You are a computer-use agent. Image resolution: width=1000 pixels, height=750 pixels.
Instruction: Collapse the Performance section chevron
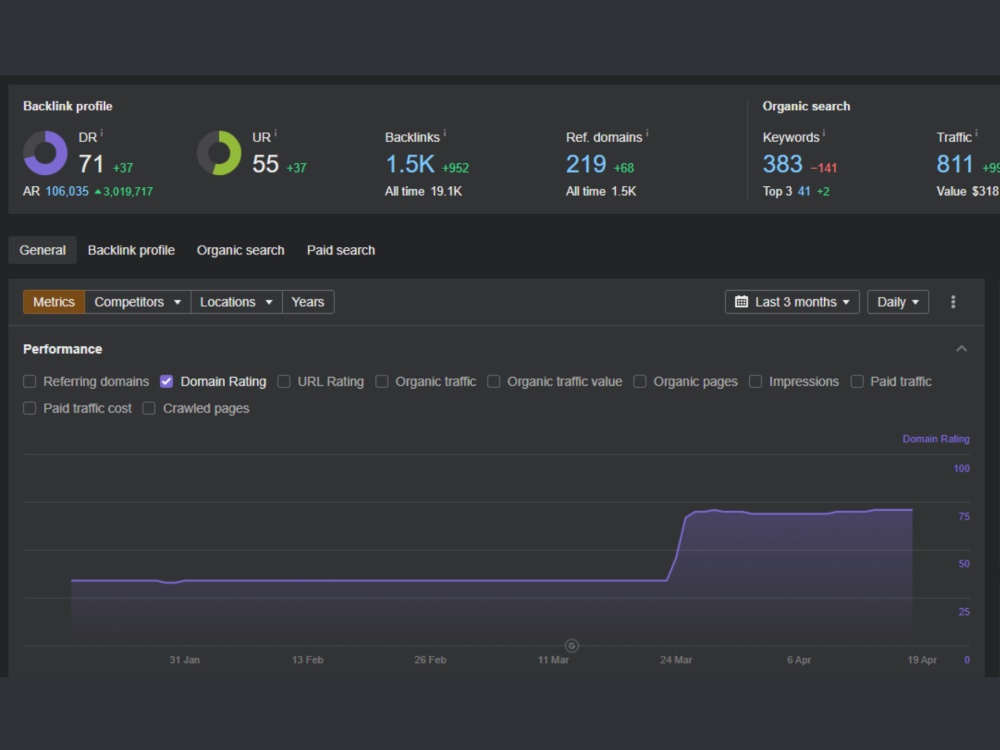(962, 349)
